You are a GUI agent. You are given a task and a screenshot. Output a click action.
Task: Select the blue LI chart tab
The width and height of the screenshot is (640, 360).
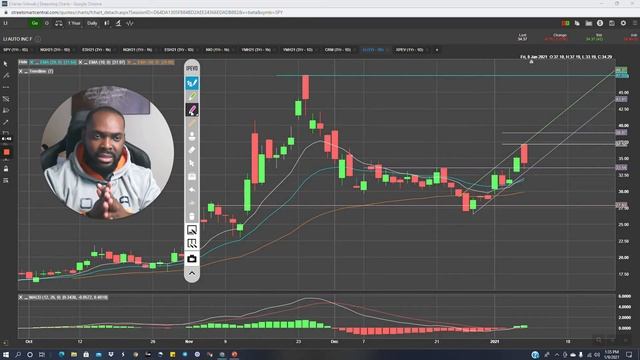[x=373, y=50]
